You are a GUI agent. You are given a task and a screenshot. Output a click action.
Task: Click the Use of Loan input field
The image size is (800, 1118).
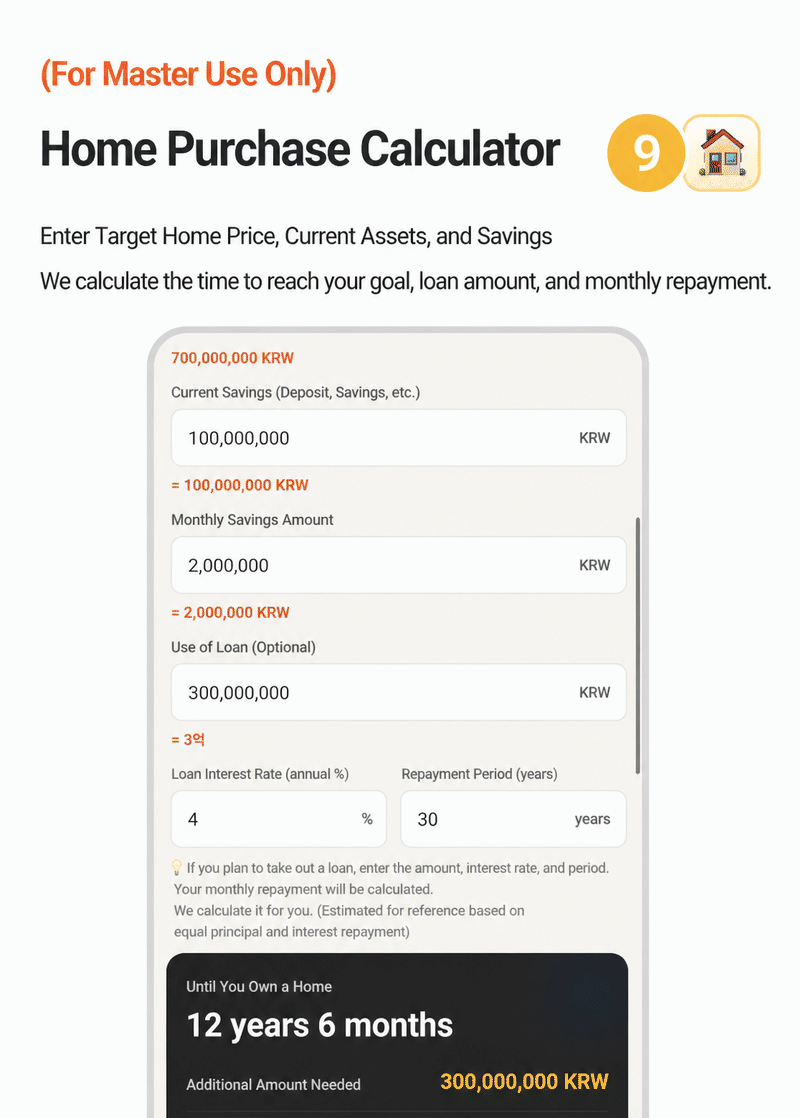pos(399,692)
